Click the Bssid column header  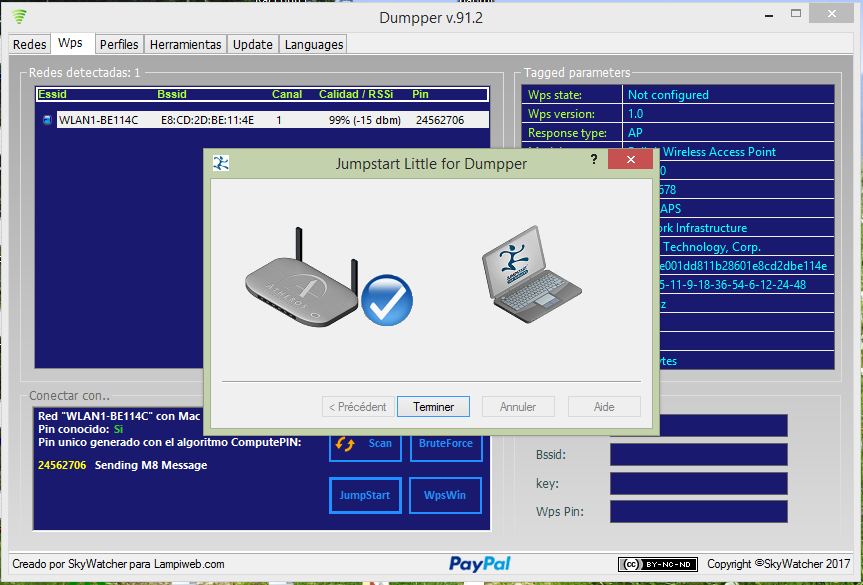(x=172, y=94)
